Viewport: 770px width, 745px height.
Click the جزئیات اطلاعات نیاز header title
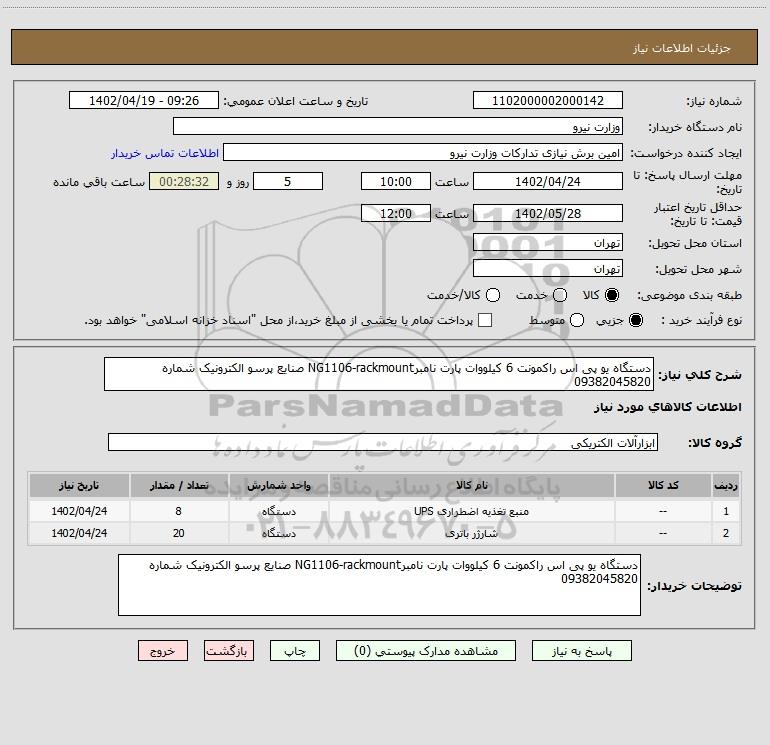pos(682,48)
